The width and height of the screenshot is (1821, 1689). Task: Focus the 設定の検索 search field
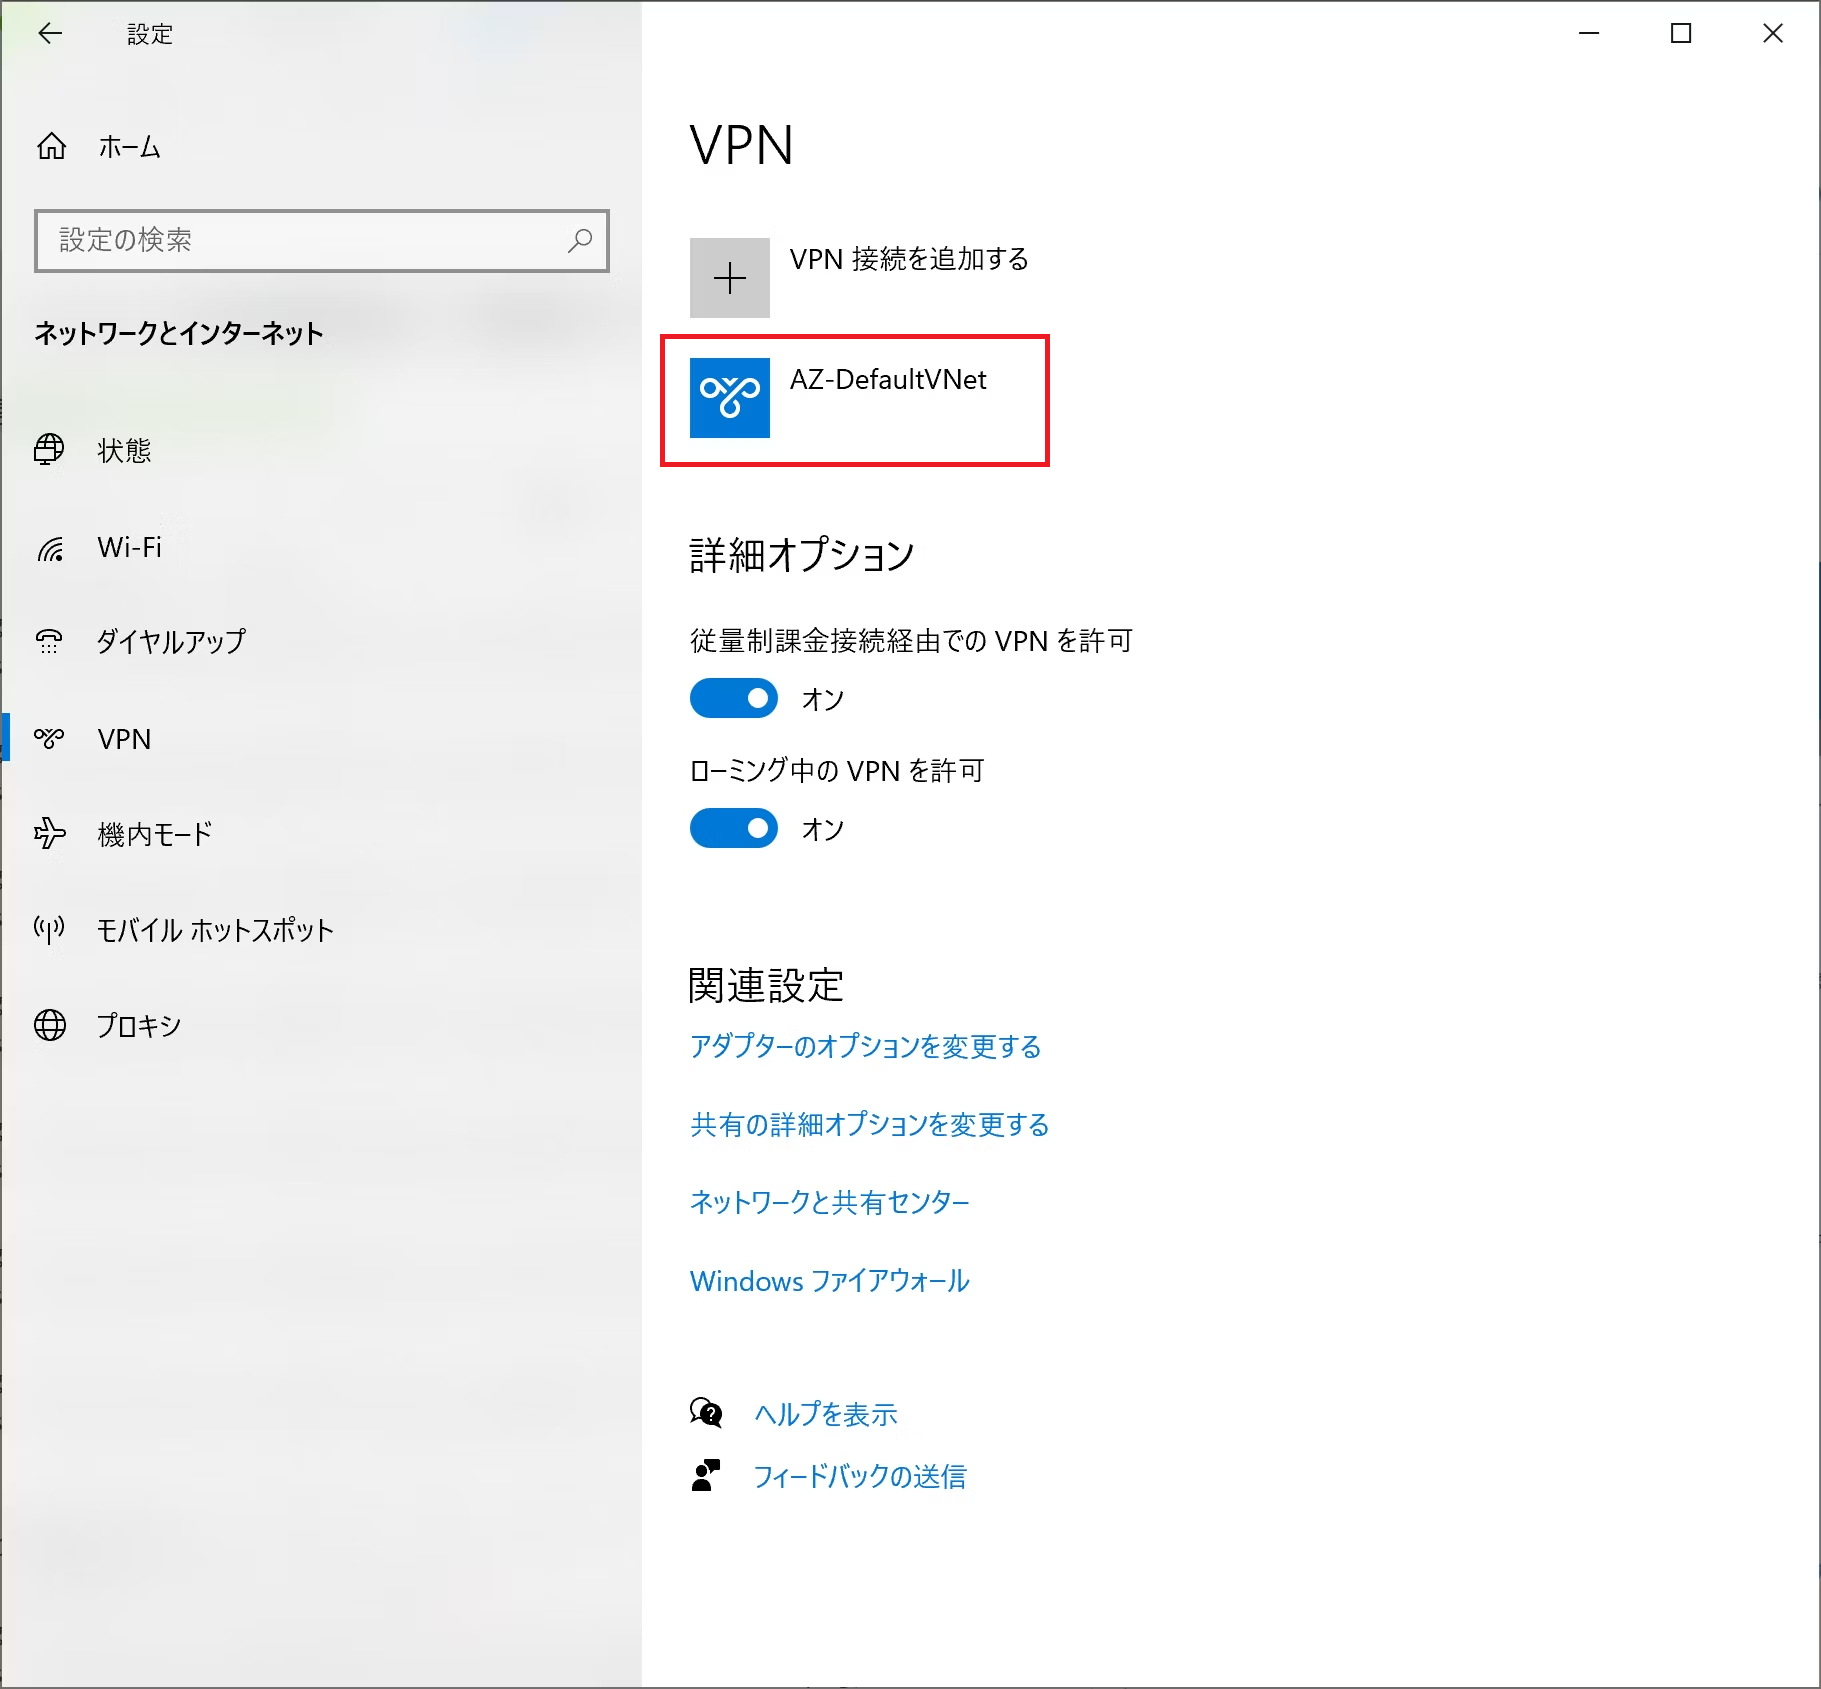click(322, 240)
